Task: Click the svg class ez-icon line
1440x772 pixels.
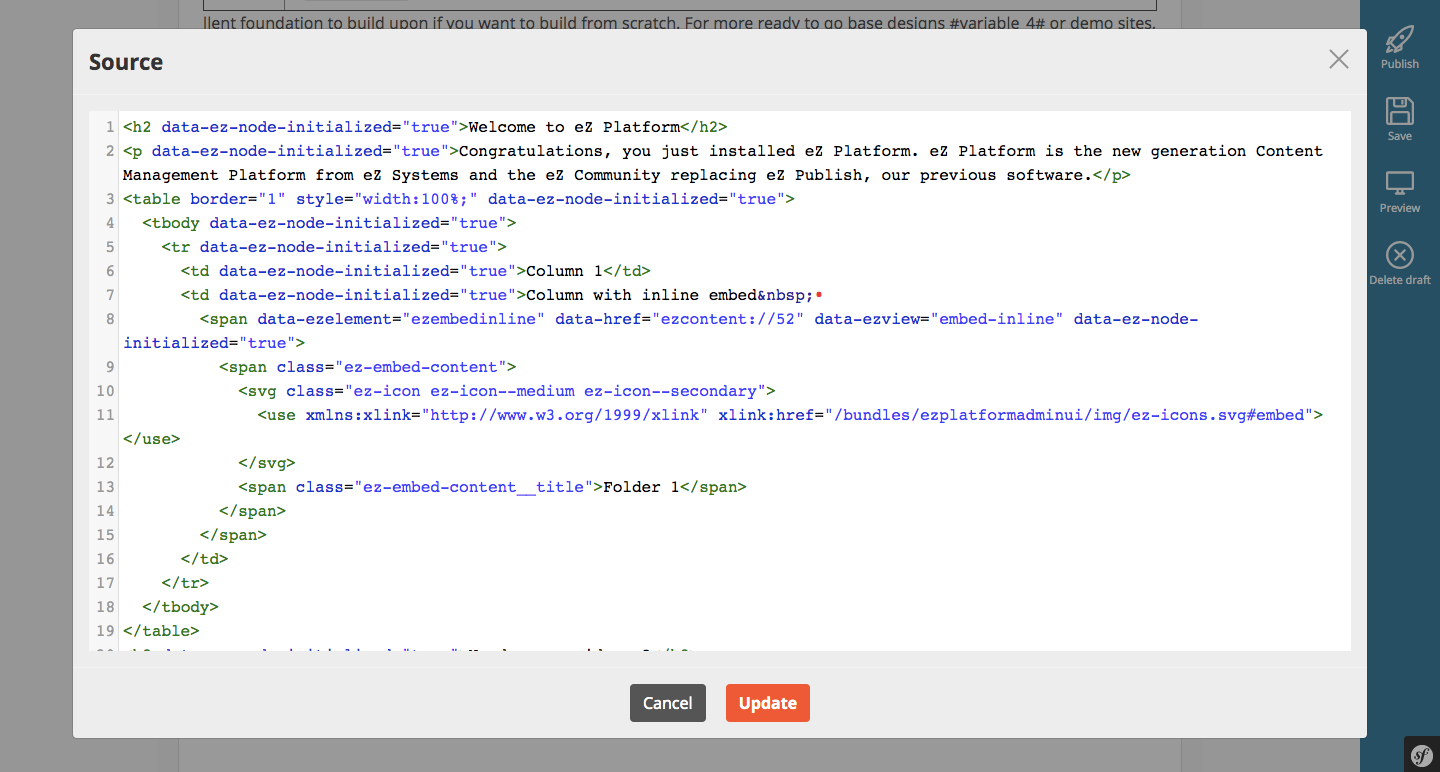Action: pyautogui.click(x=506, y=391)
